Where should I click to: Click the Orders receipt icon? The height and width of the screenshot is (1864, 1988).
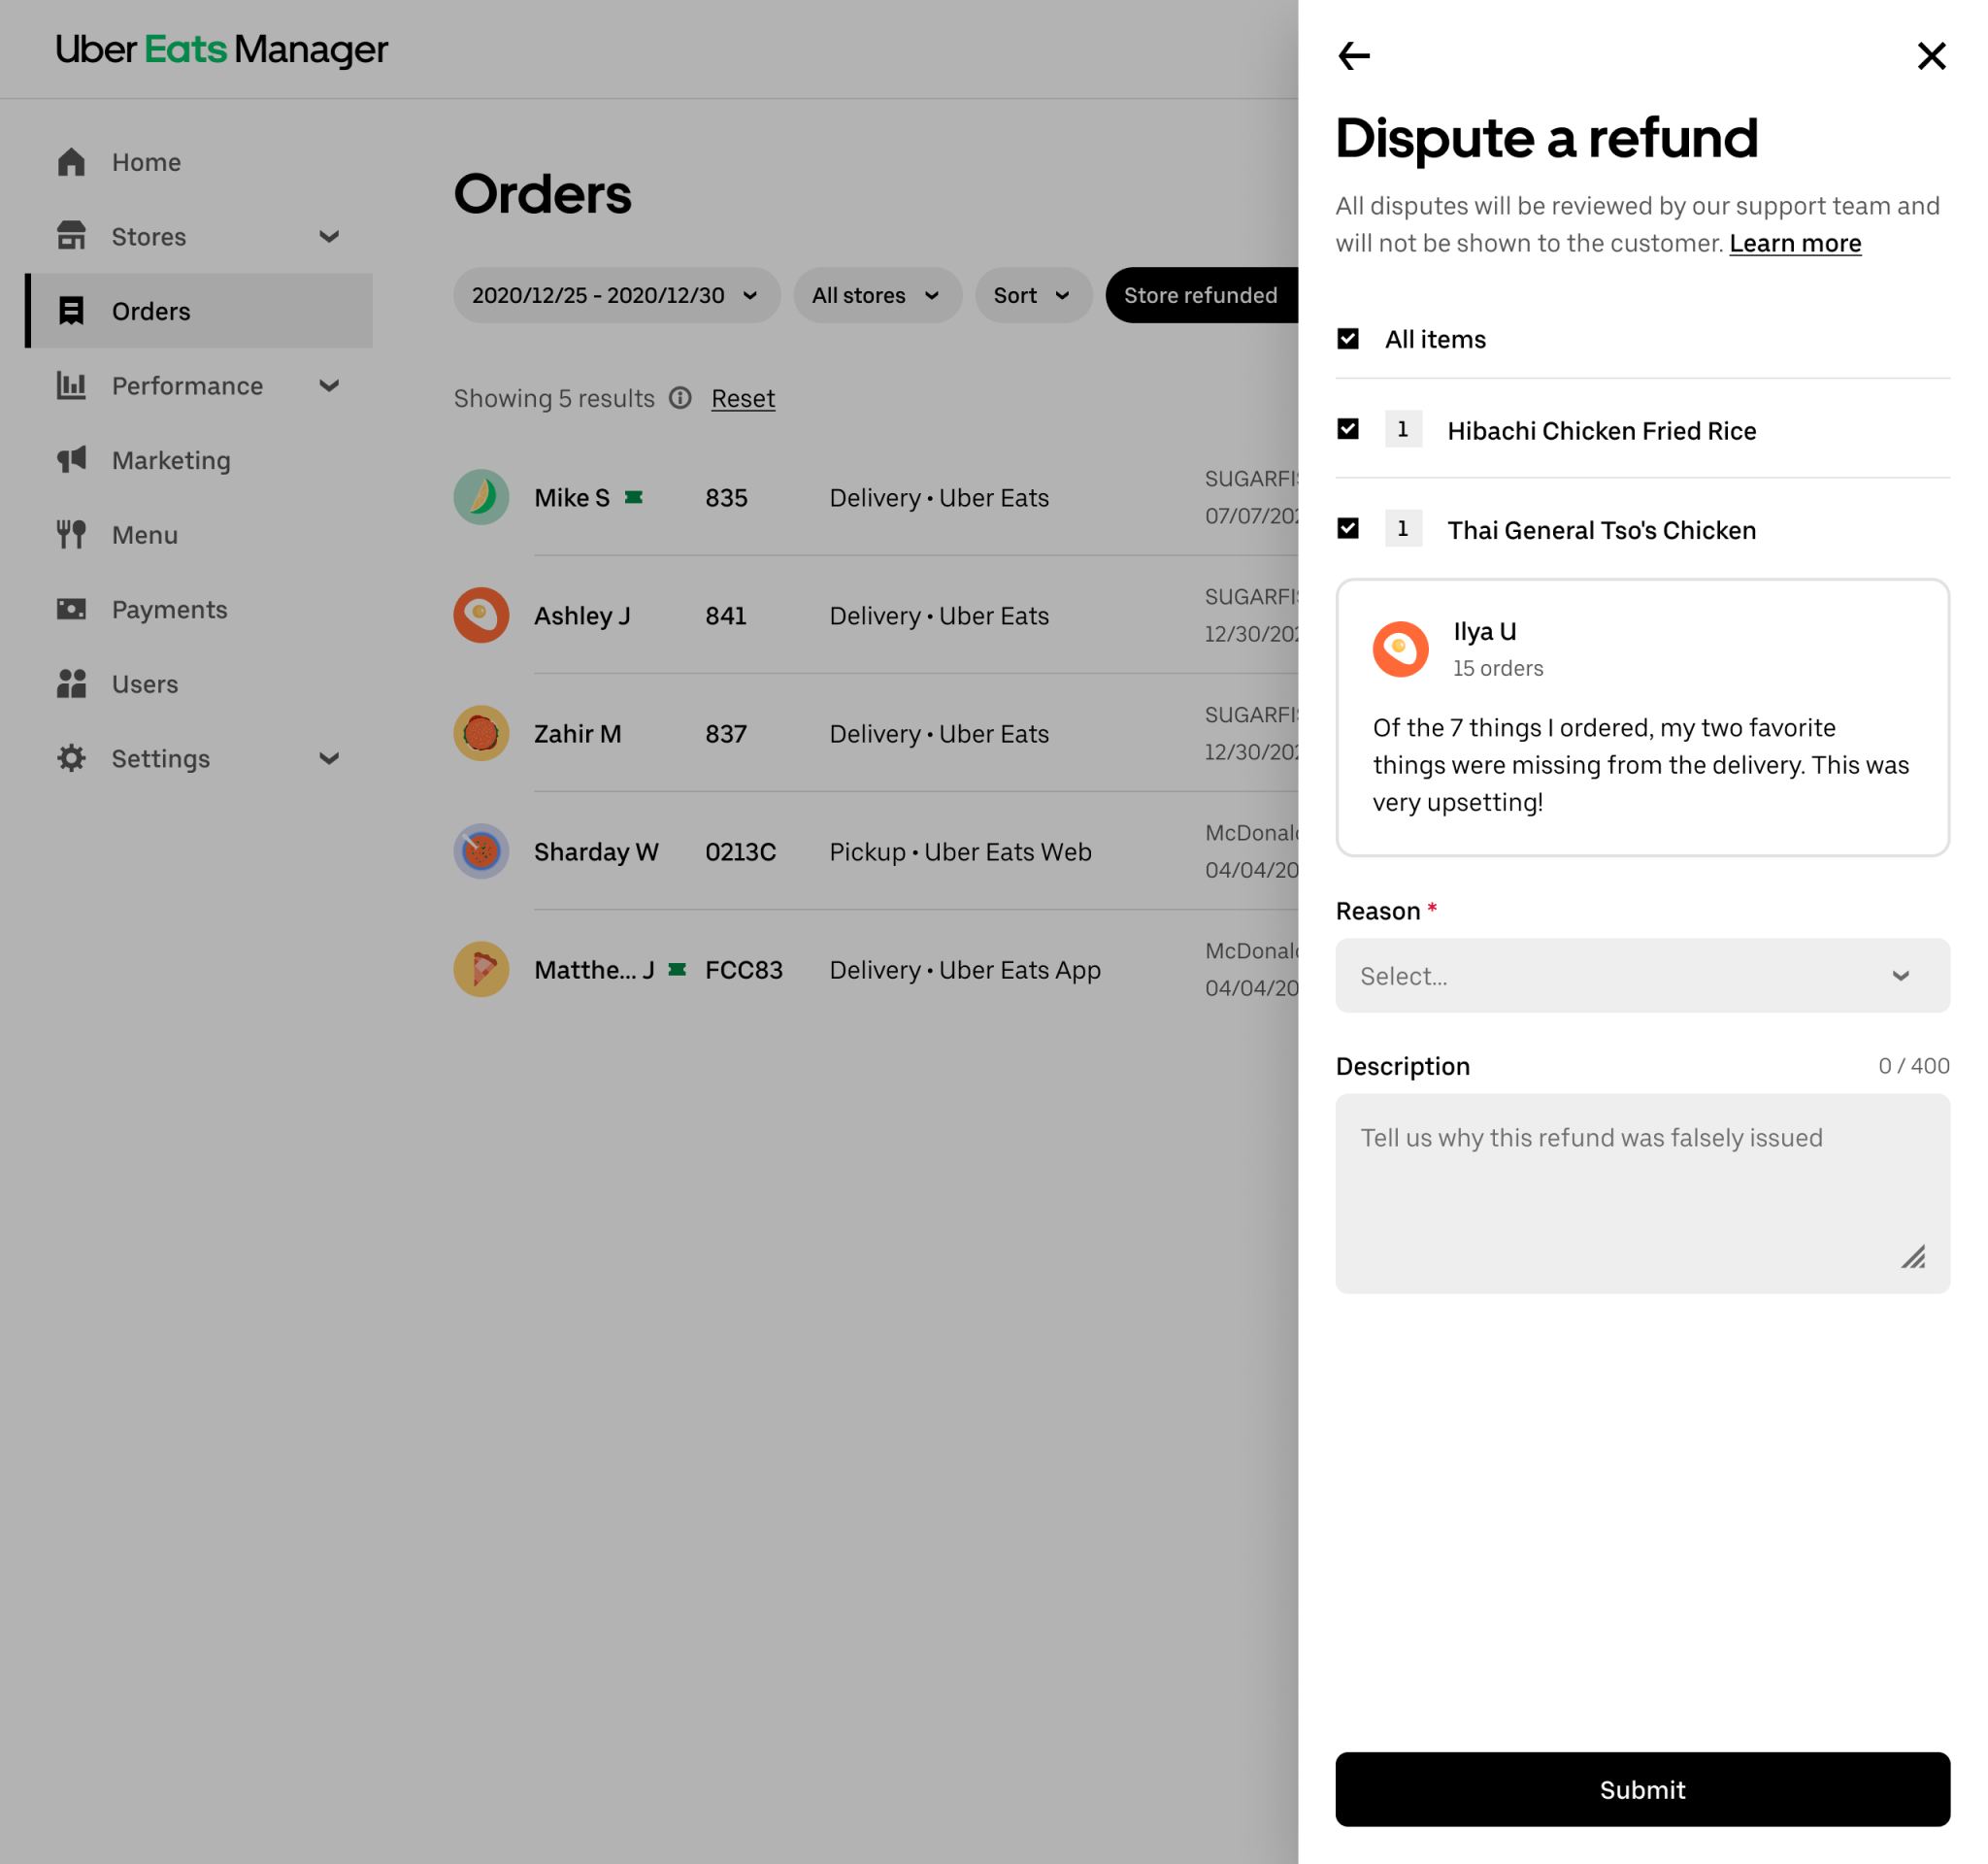click(x=72, y=311)
